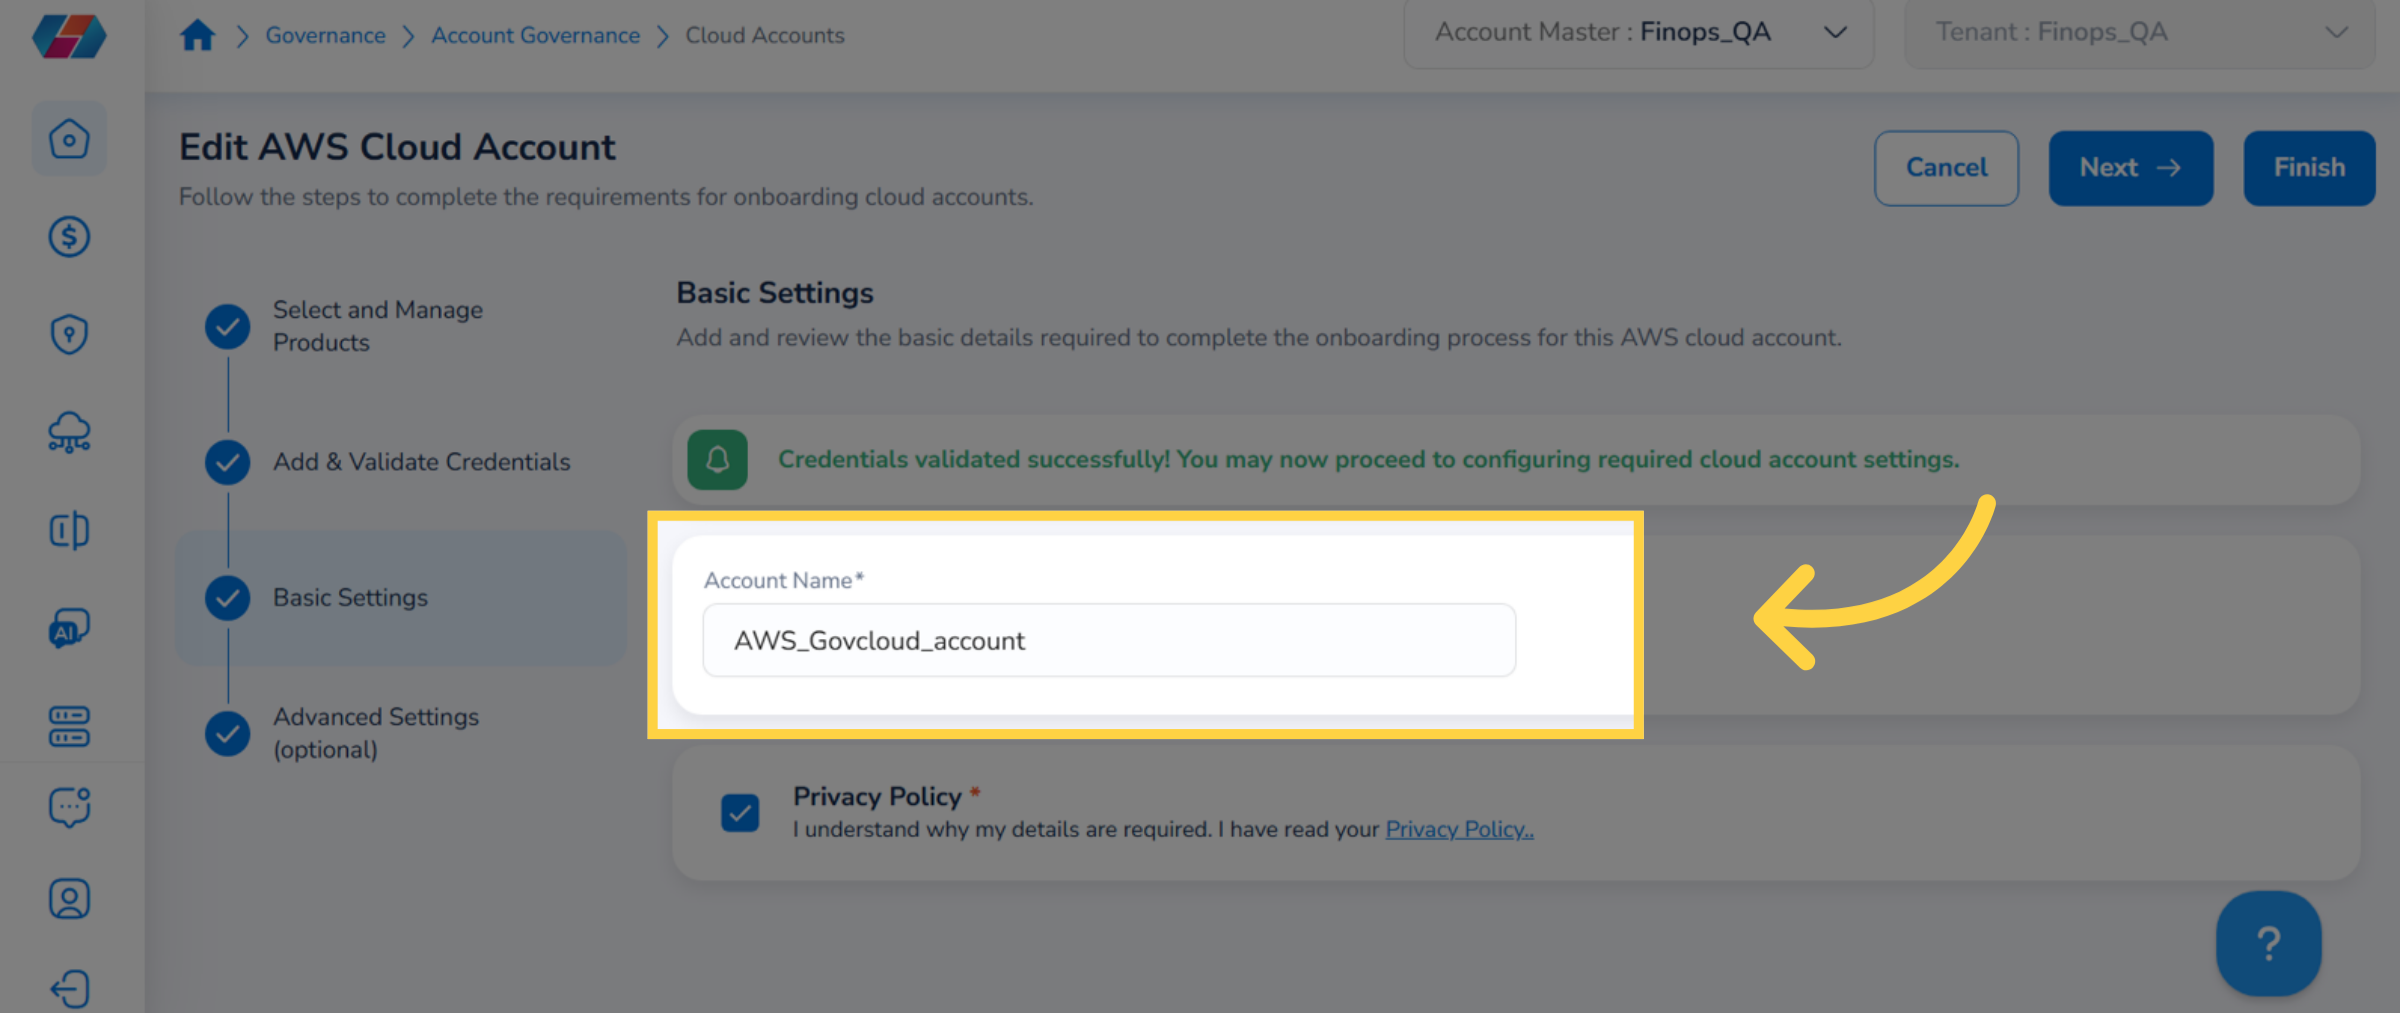Open the feedback chat icon
The width and height of the screenshot is (2400, 1013).
pyautogui.click(x=69, y=808)
